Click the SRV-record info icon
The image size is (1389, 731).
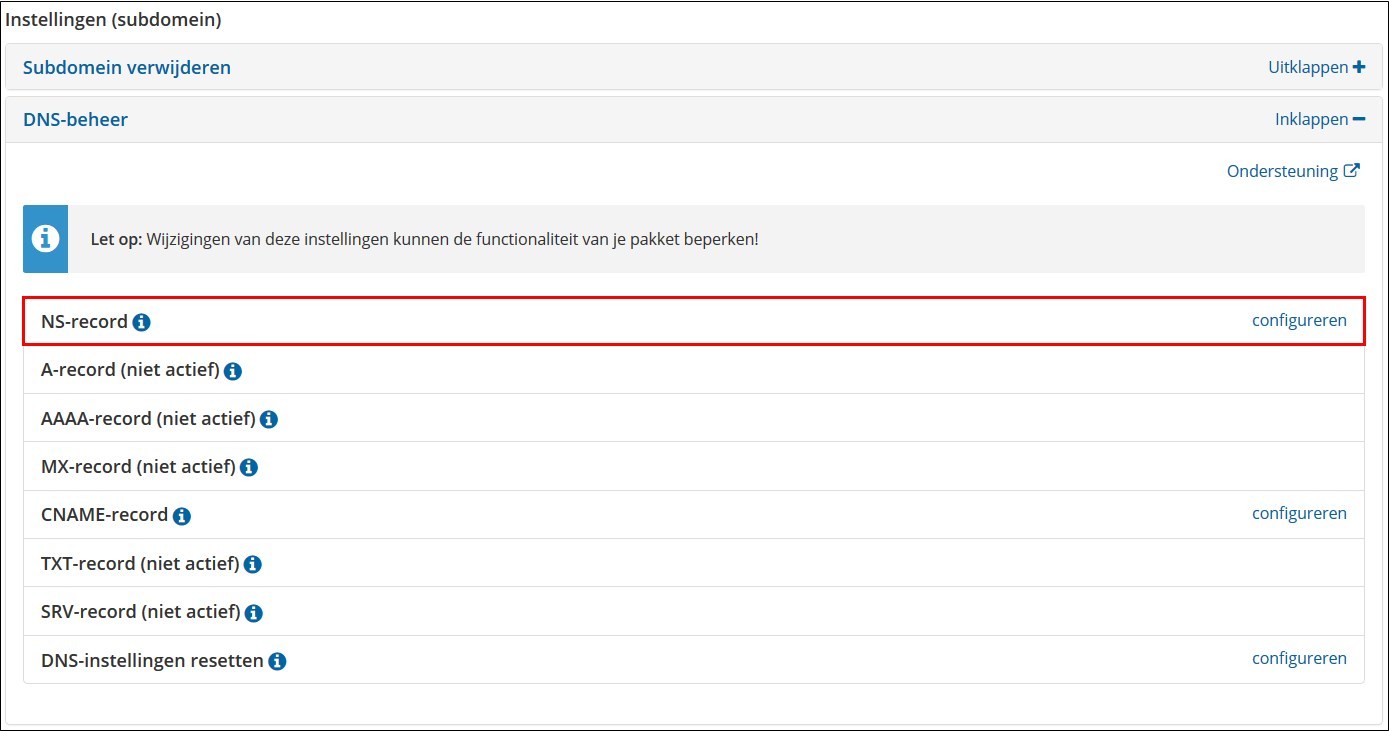coord(254,612)
